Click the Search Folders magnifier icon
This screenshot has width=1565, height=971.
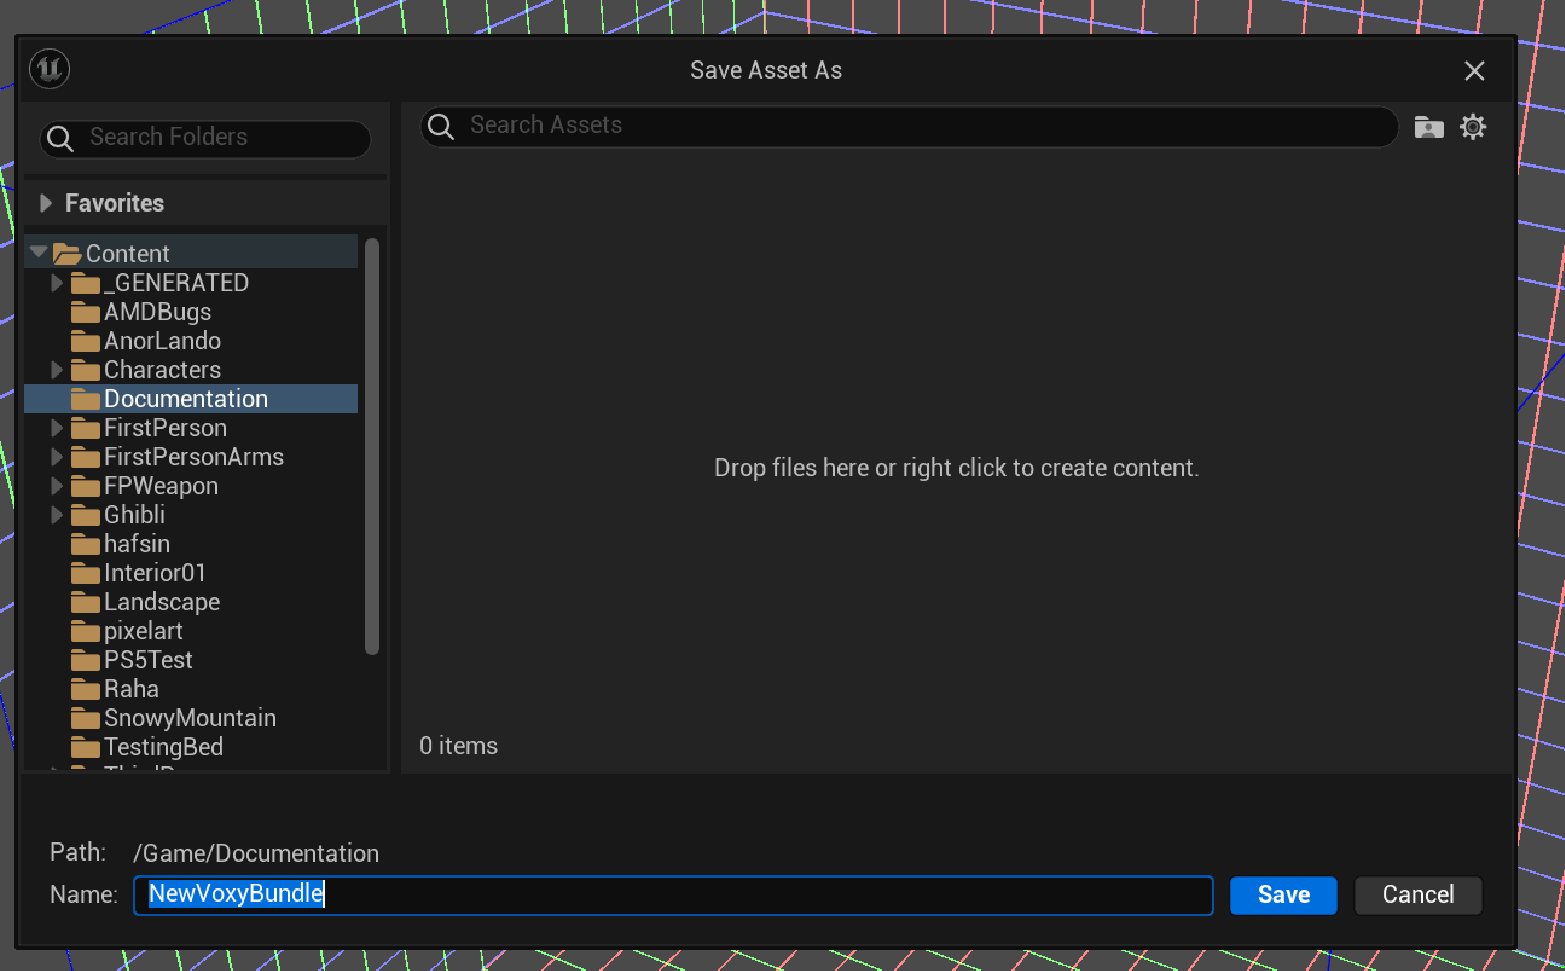pos(60,138)
